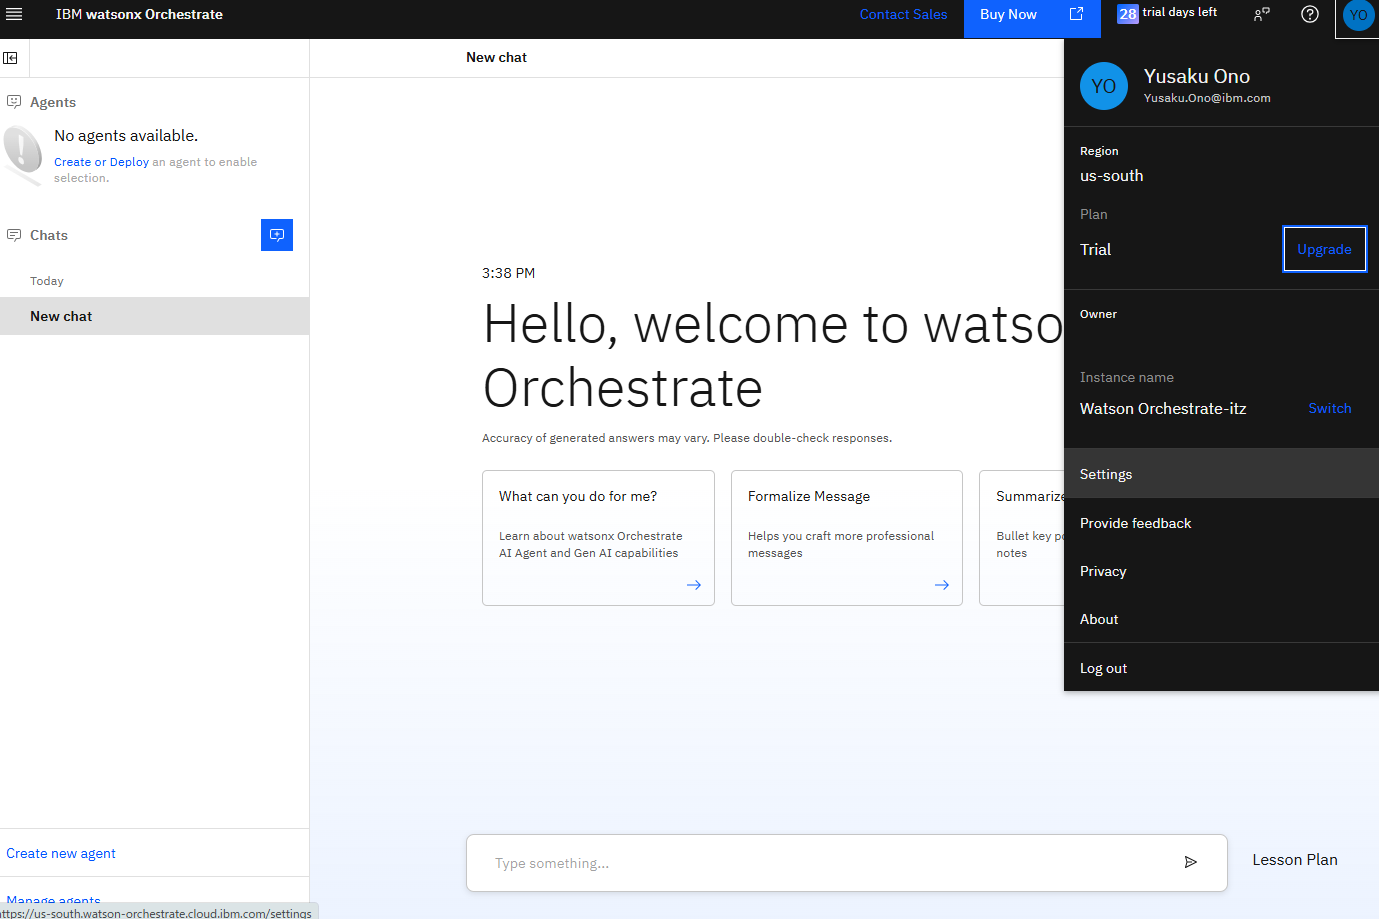This screenshot has width=1379, height=919.
Task: Click the us-south region value
Action: pyautogui.click(x=1111, y=175)
